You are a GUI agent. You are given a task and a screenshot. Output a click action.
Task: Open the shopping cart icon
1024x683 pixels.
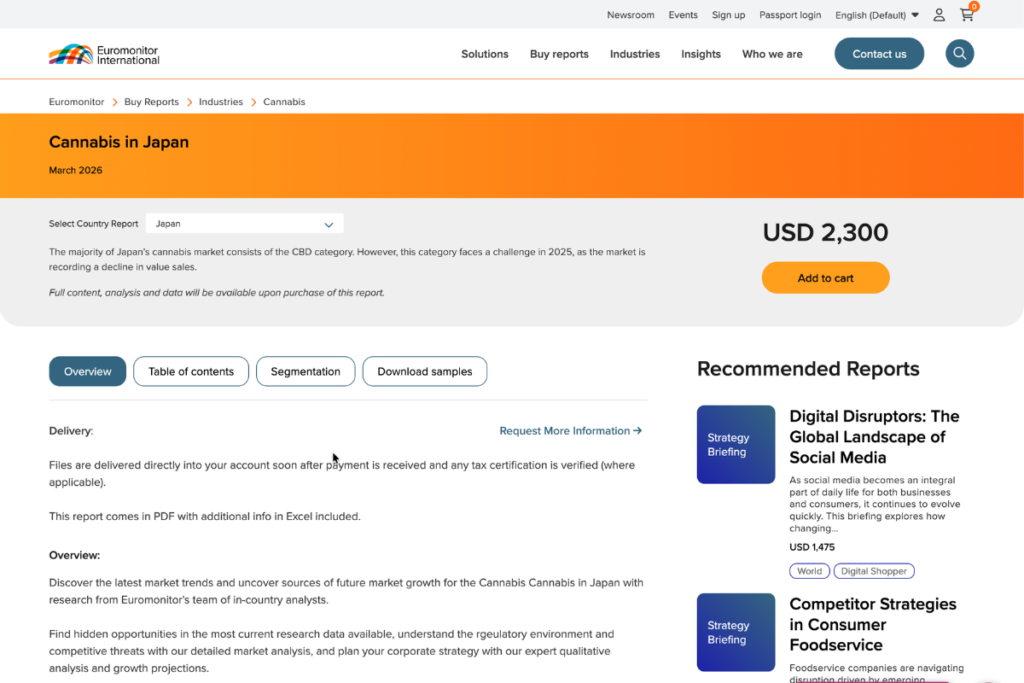tap(967, 14)
